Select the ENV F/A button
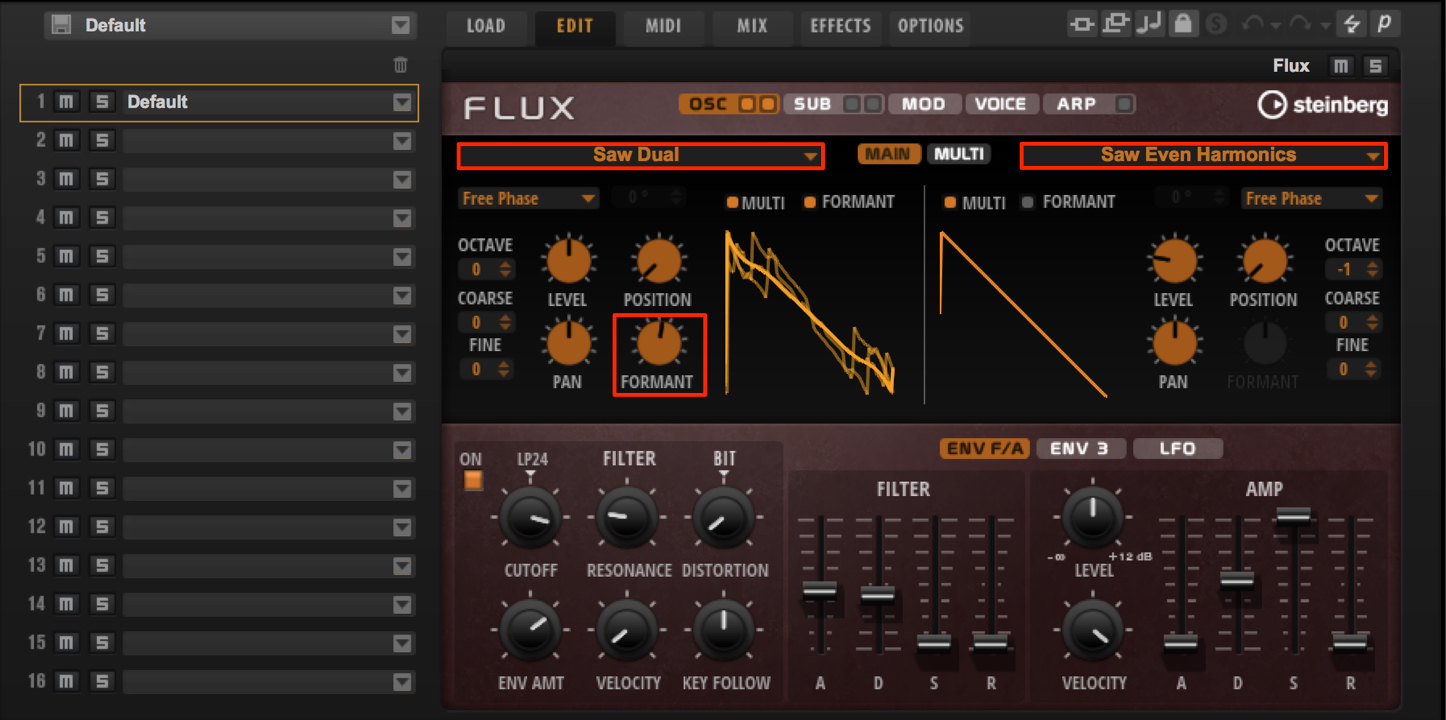1446x720 pixels. [x=985, y=449]
